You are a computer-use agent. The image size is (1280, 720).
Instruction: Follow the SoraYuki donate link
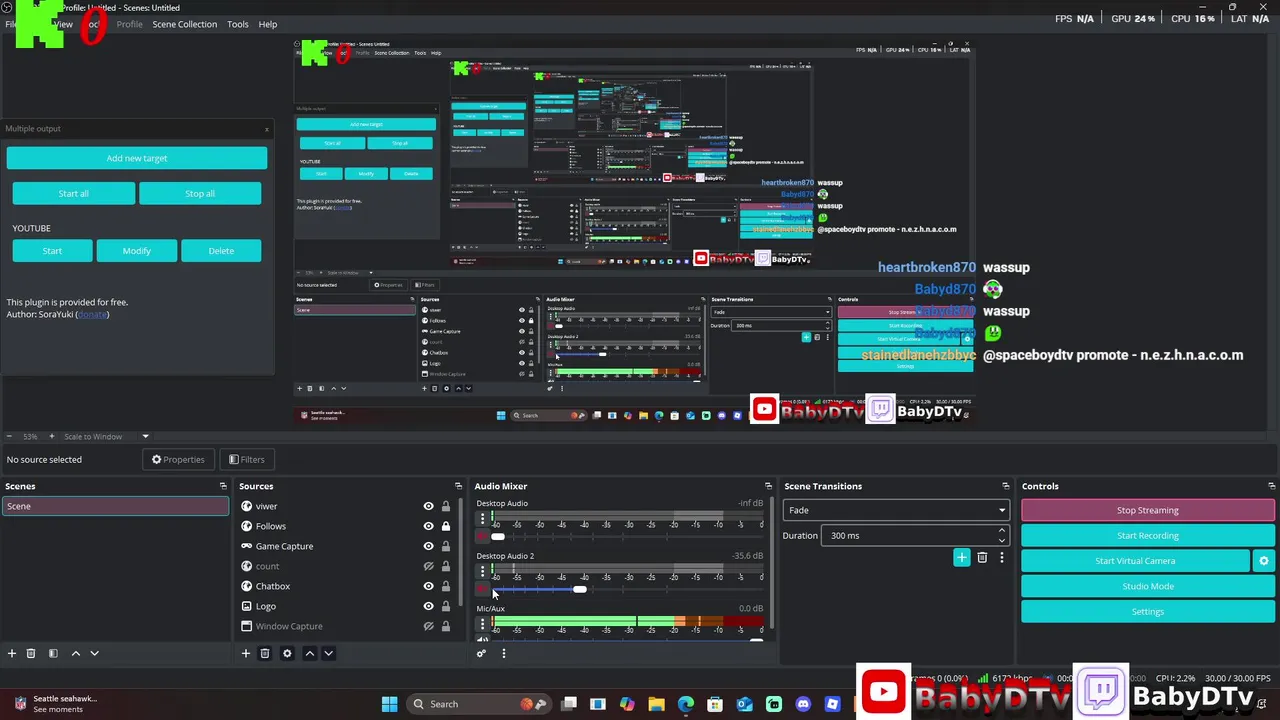[x=92, y=314]
